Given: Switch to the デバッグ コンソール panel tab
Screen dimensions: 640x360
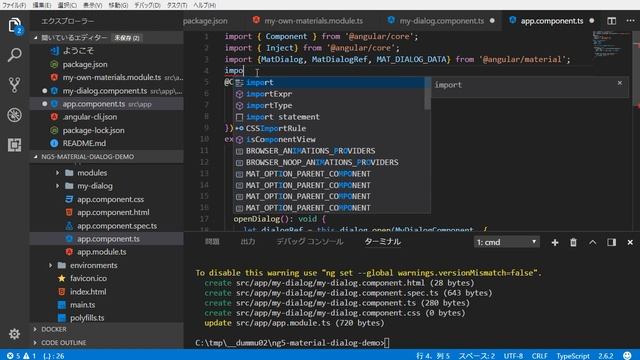Looking at the screenshot, I should click(310, 242).
